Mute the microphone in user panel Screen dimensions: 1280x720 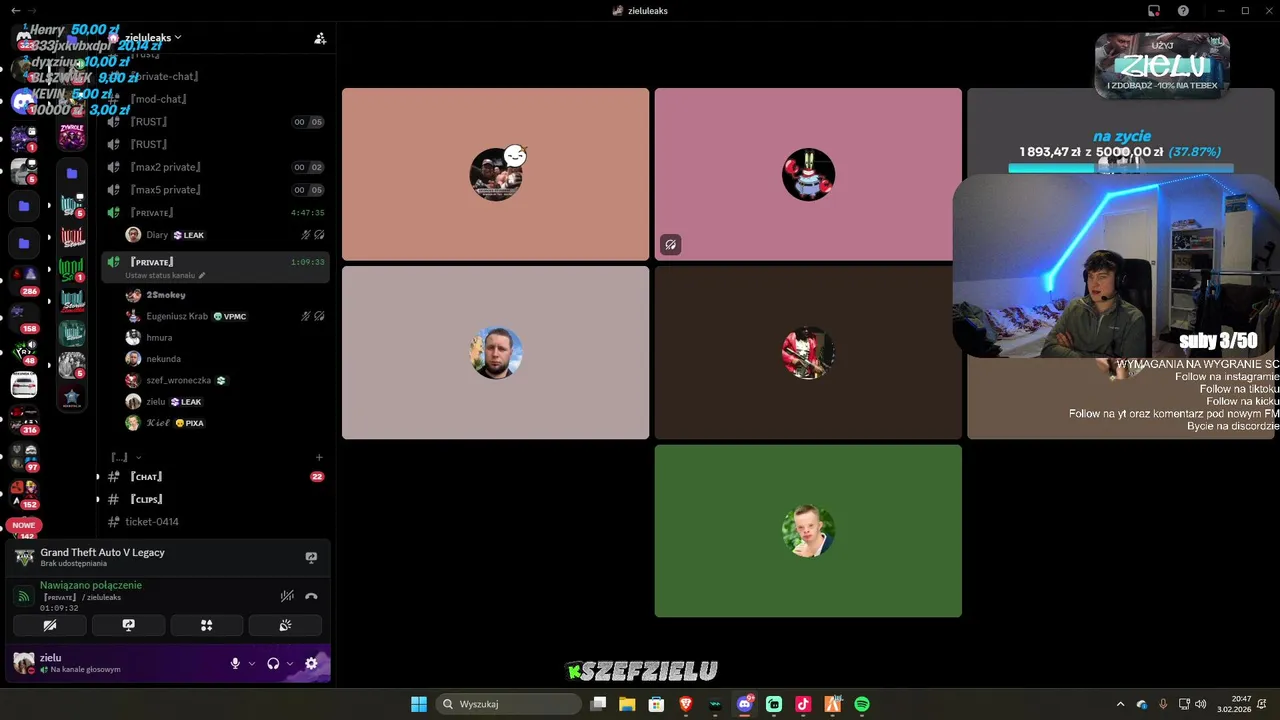click(236, 663)
